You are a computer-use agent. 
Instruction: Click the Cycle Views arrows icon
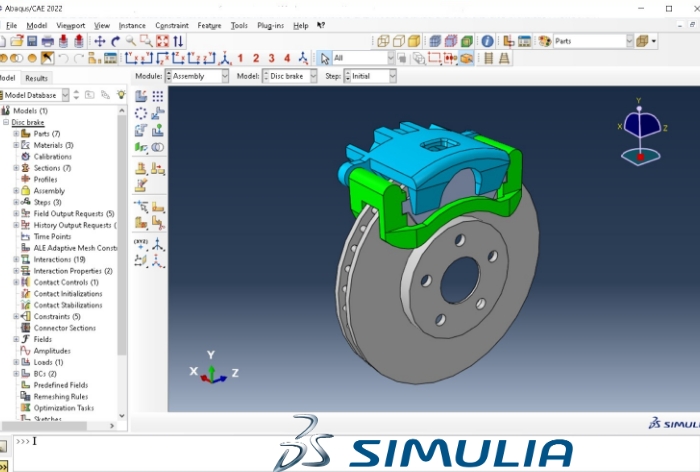click(x=178, y=41)
